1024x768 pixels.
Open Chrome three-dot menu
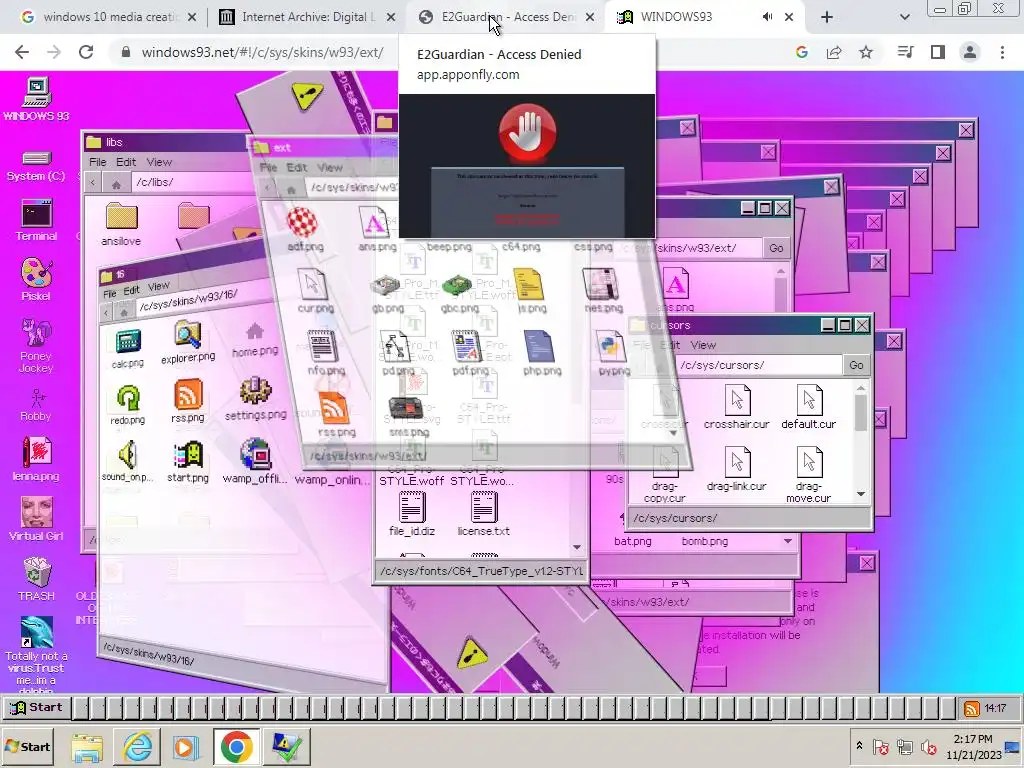tap(1002, 52)
